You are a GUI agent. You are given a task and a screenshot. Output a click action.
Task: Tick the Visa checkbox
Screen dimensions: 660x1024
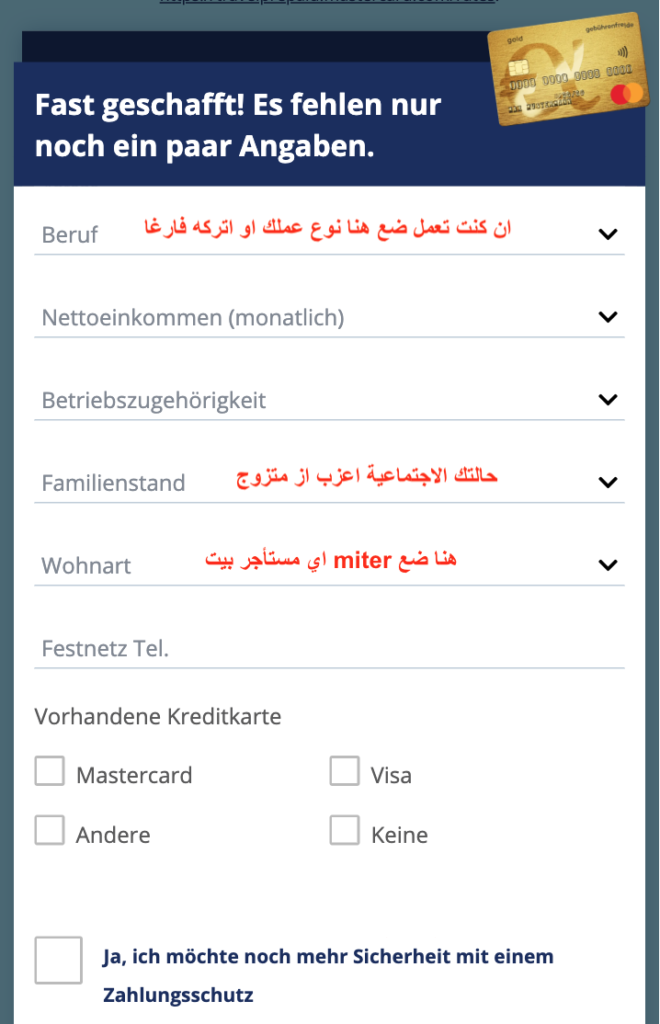click(x=345, y=771)
